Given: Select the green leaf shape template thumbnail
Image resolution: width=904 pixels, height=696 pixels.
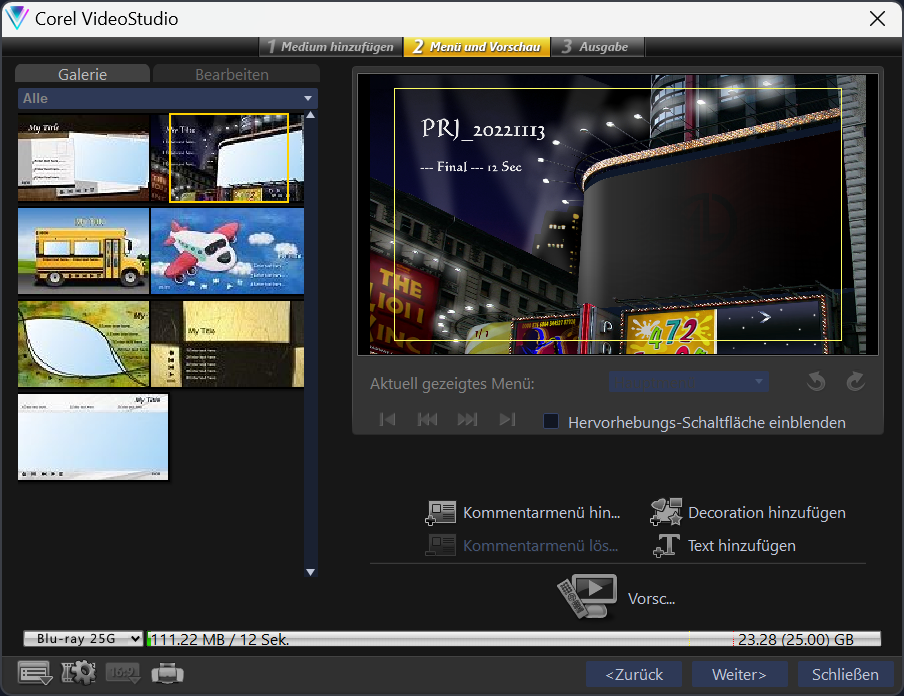Looking at the screenshot, I should click(84, 344).
